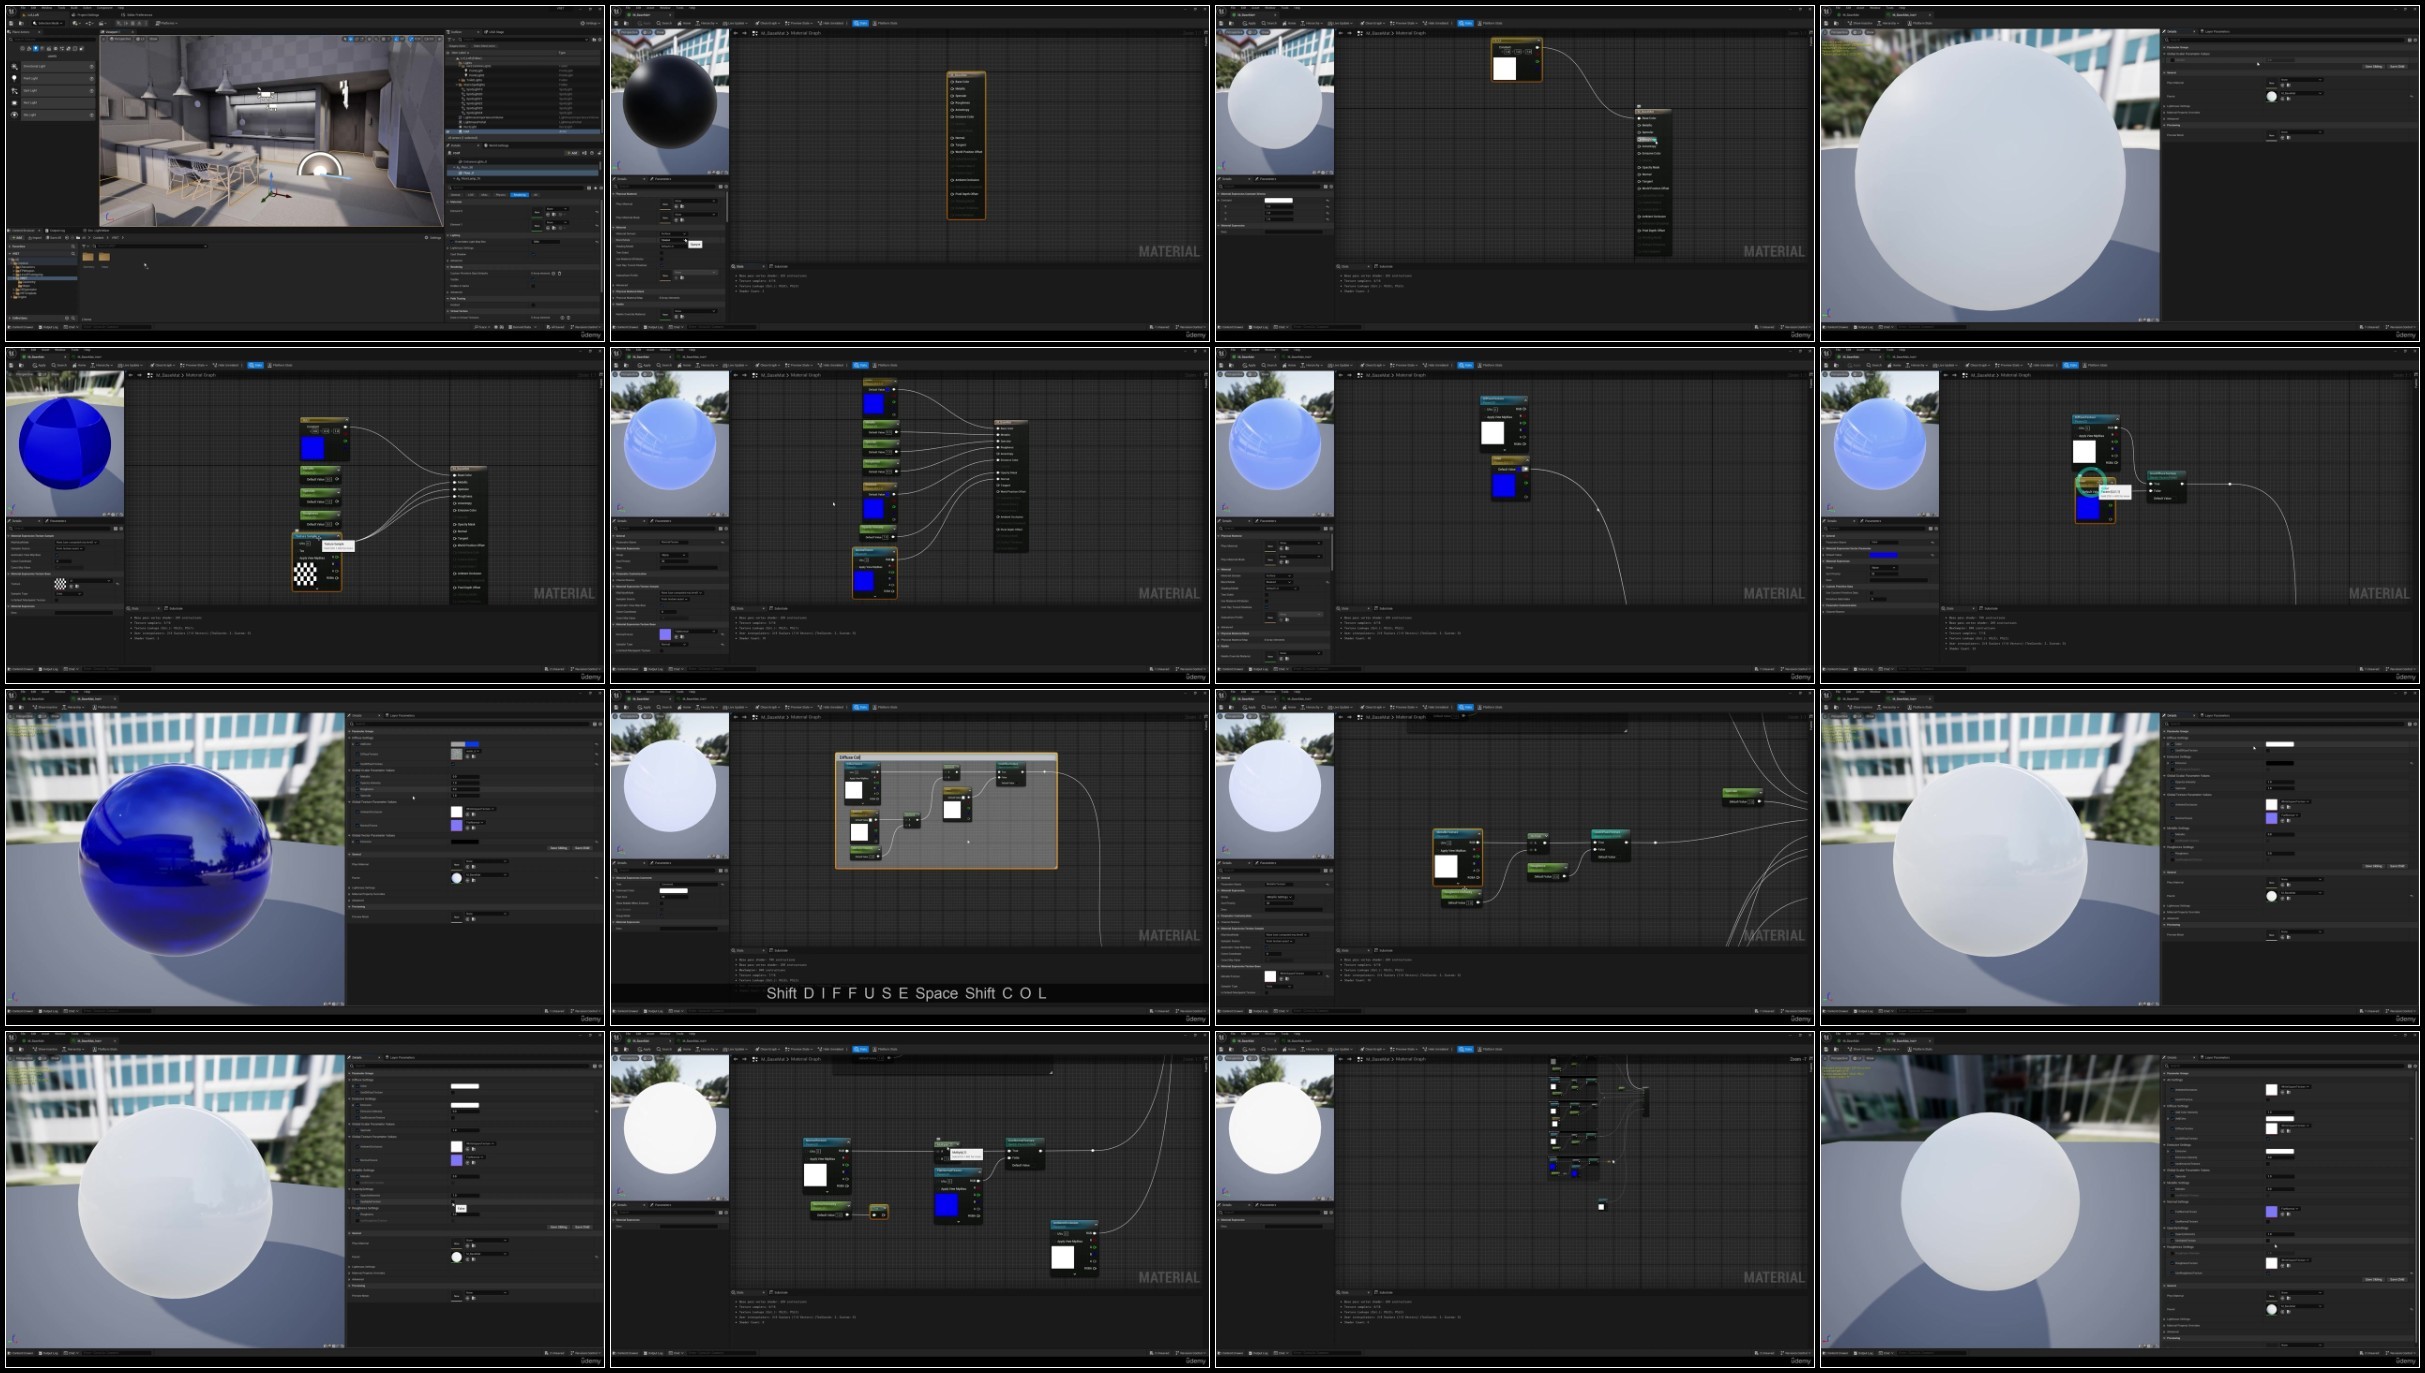
Task: Open Material Domain dropdown in black-sphere frame
Action: 673,233
